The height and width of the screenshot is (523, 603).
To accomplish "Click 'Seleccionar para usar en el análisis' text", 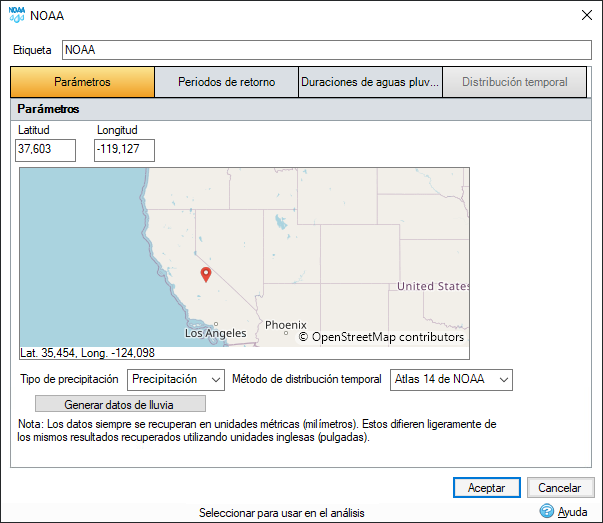I will 282,513.
